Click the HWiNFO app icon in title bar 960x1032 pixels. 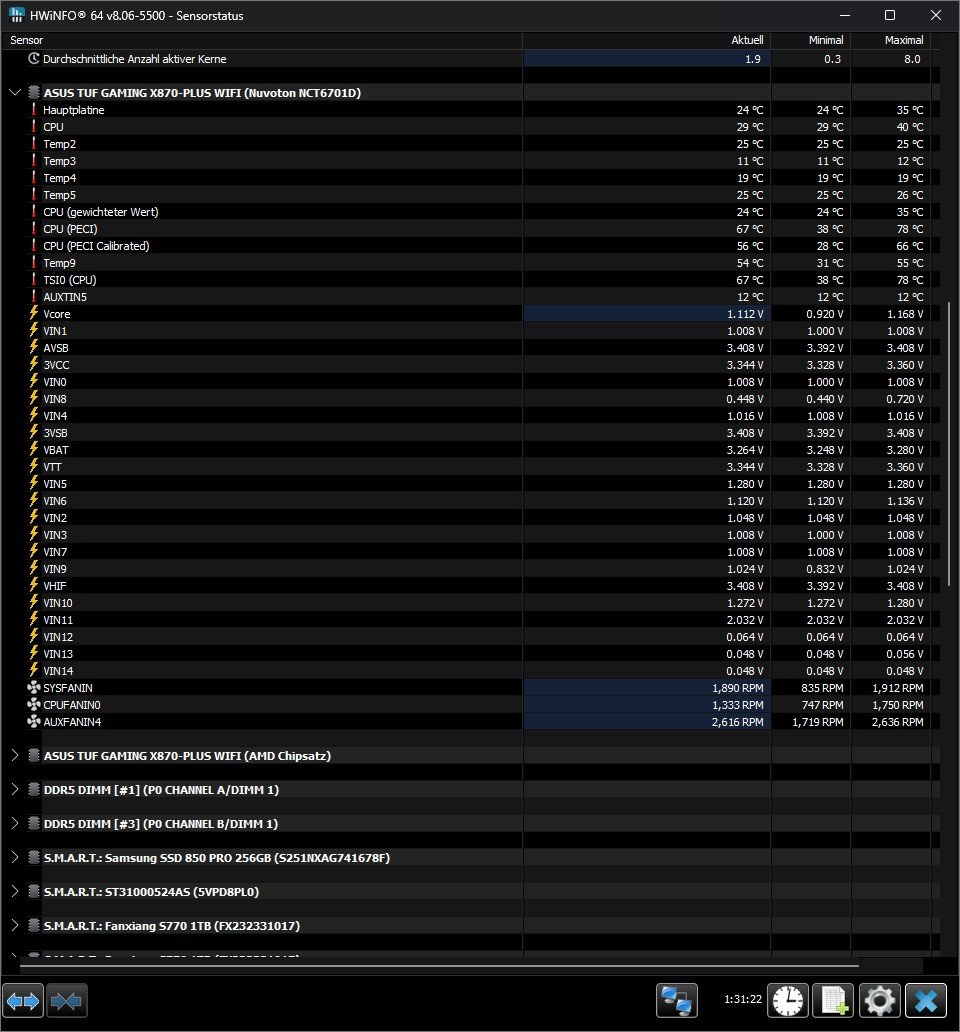tap(16, 14)
